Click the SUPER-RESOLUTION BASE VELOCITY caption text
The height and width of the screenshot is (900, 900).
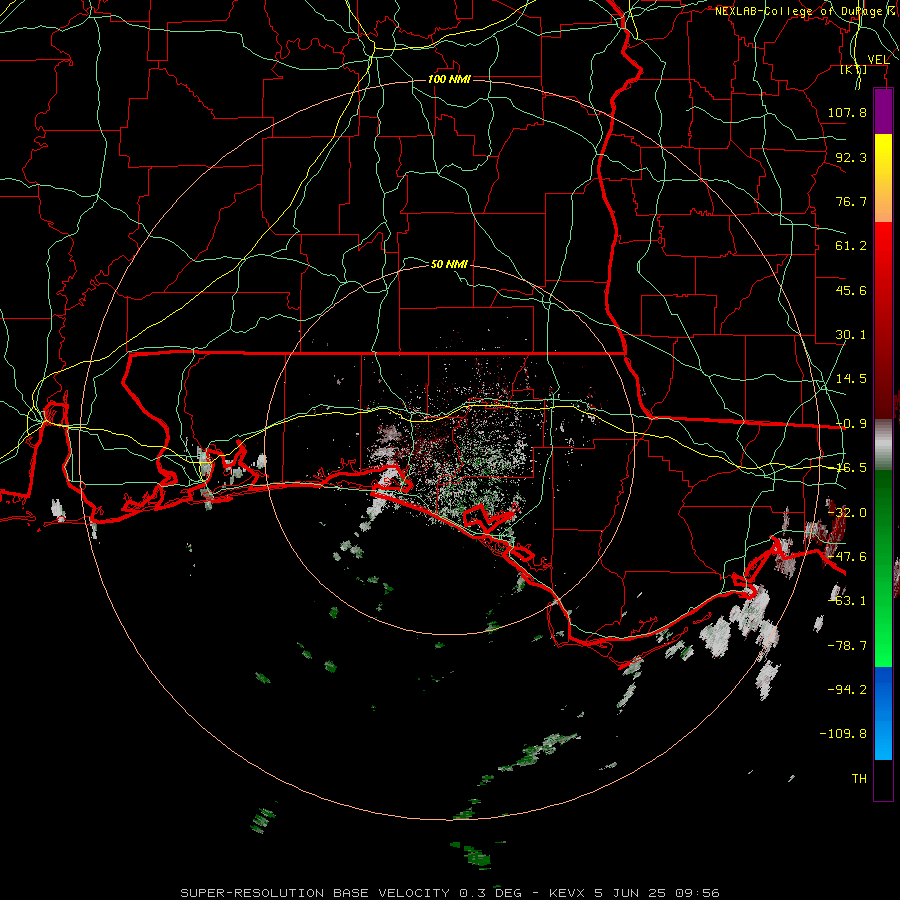(x=315, y=893)
